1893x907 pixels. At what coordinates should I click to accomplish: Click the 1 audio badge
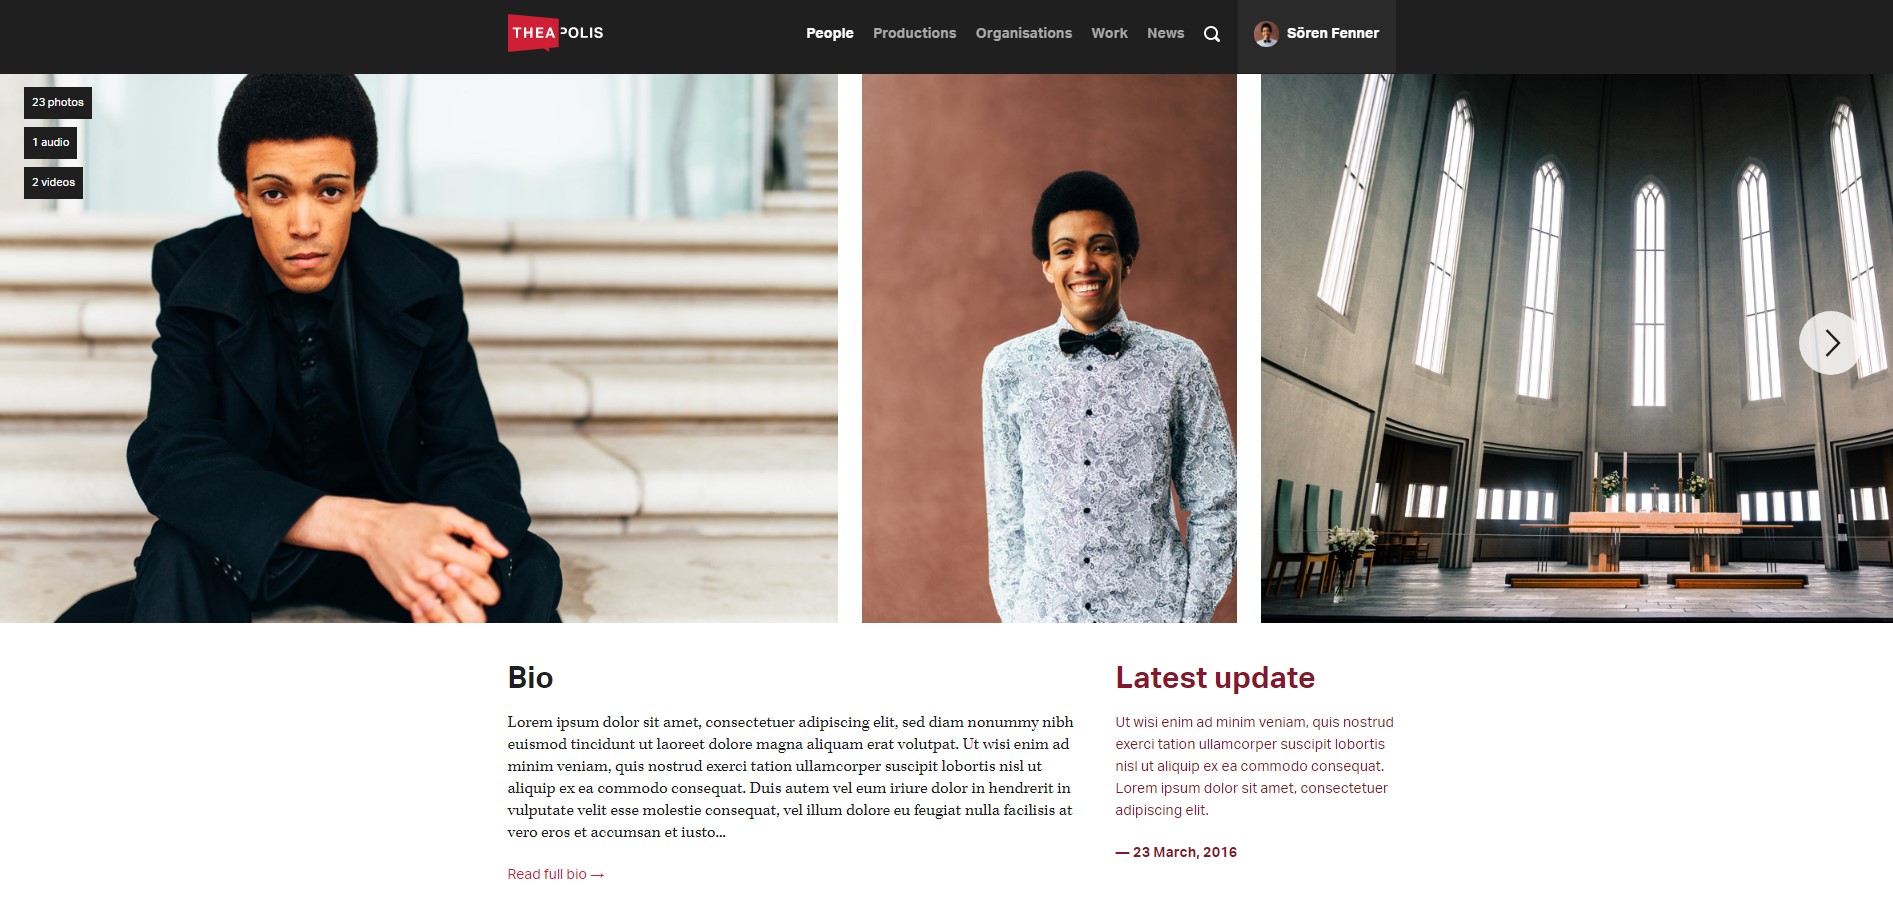(x=50, y=142)
